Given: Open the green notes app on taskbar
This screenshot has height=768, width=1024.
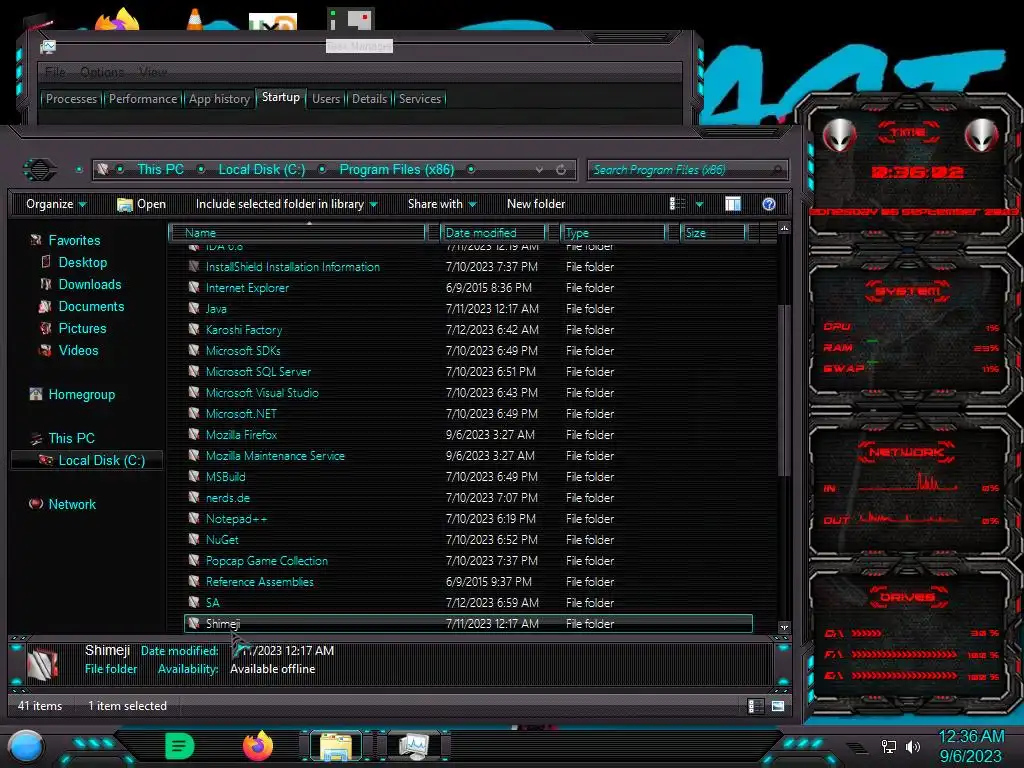Looking at the screenshot, I should 180,746.
